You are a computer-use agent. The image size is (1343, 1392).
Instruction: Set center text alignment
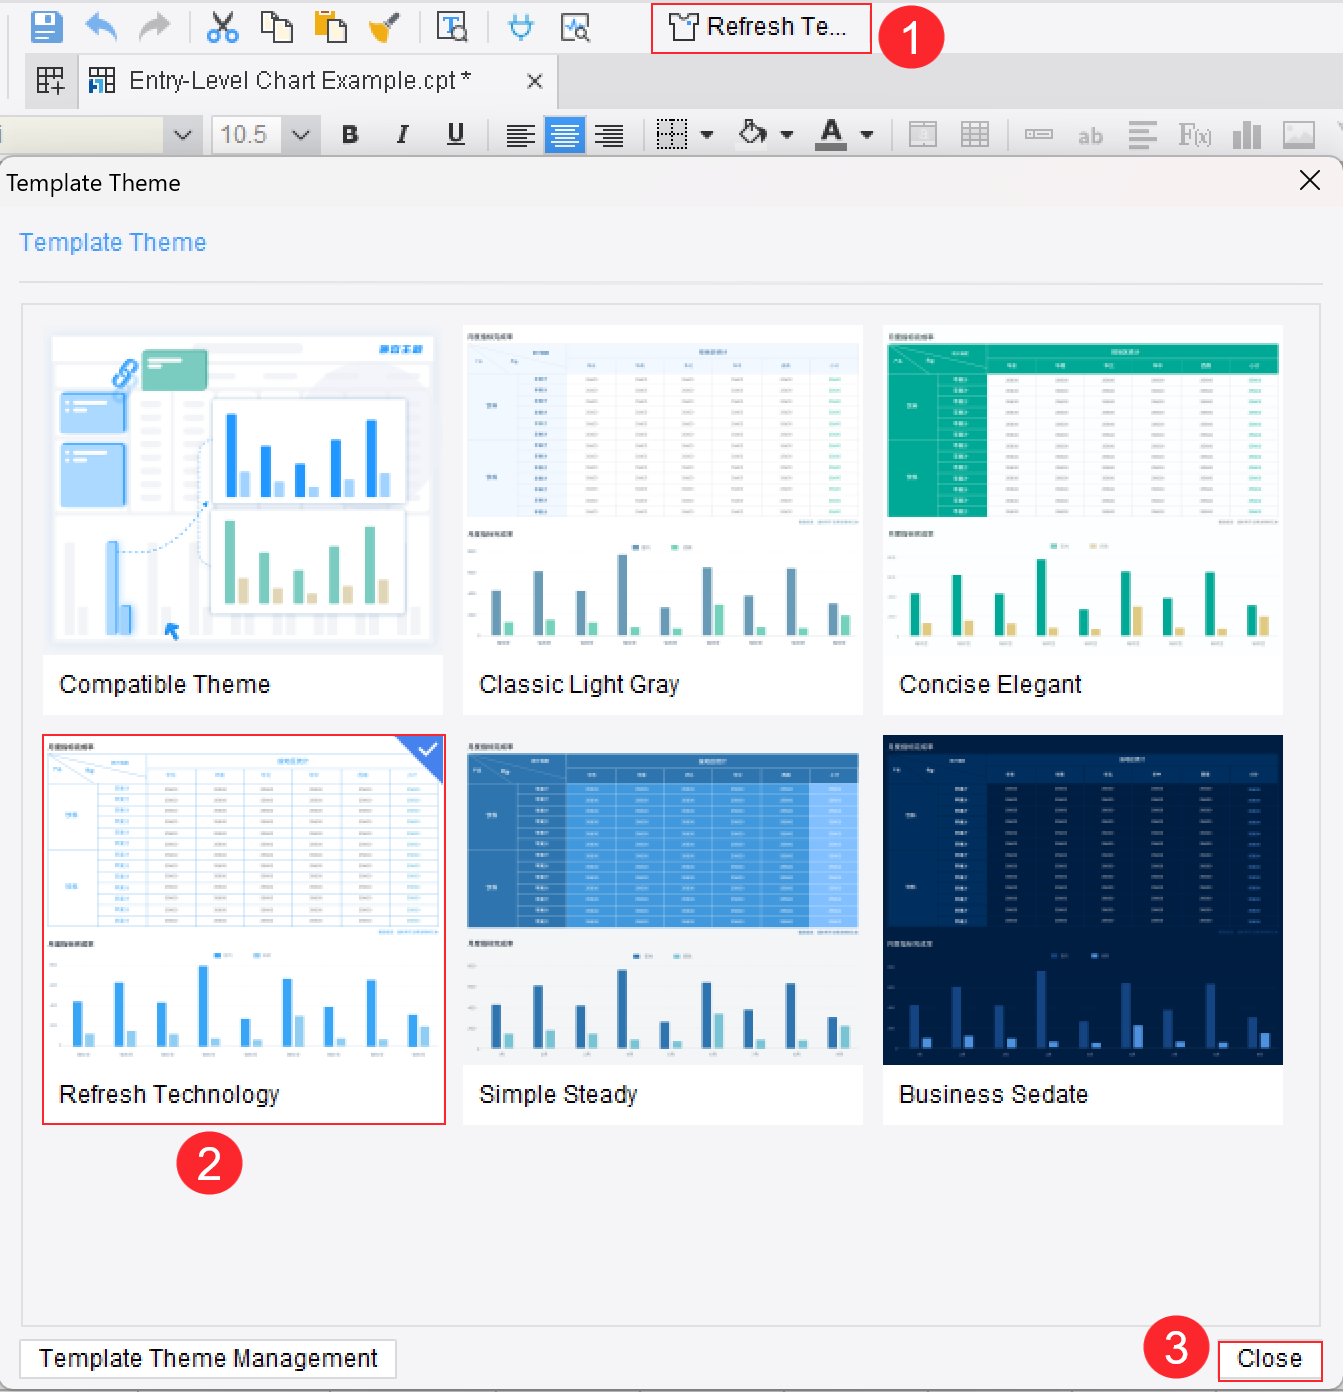pos(564,134)
